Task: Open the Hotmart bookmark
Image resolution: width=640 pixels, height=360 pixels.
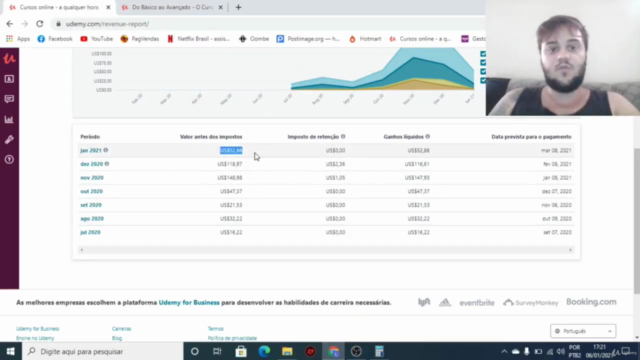Action: coord(365,39)
